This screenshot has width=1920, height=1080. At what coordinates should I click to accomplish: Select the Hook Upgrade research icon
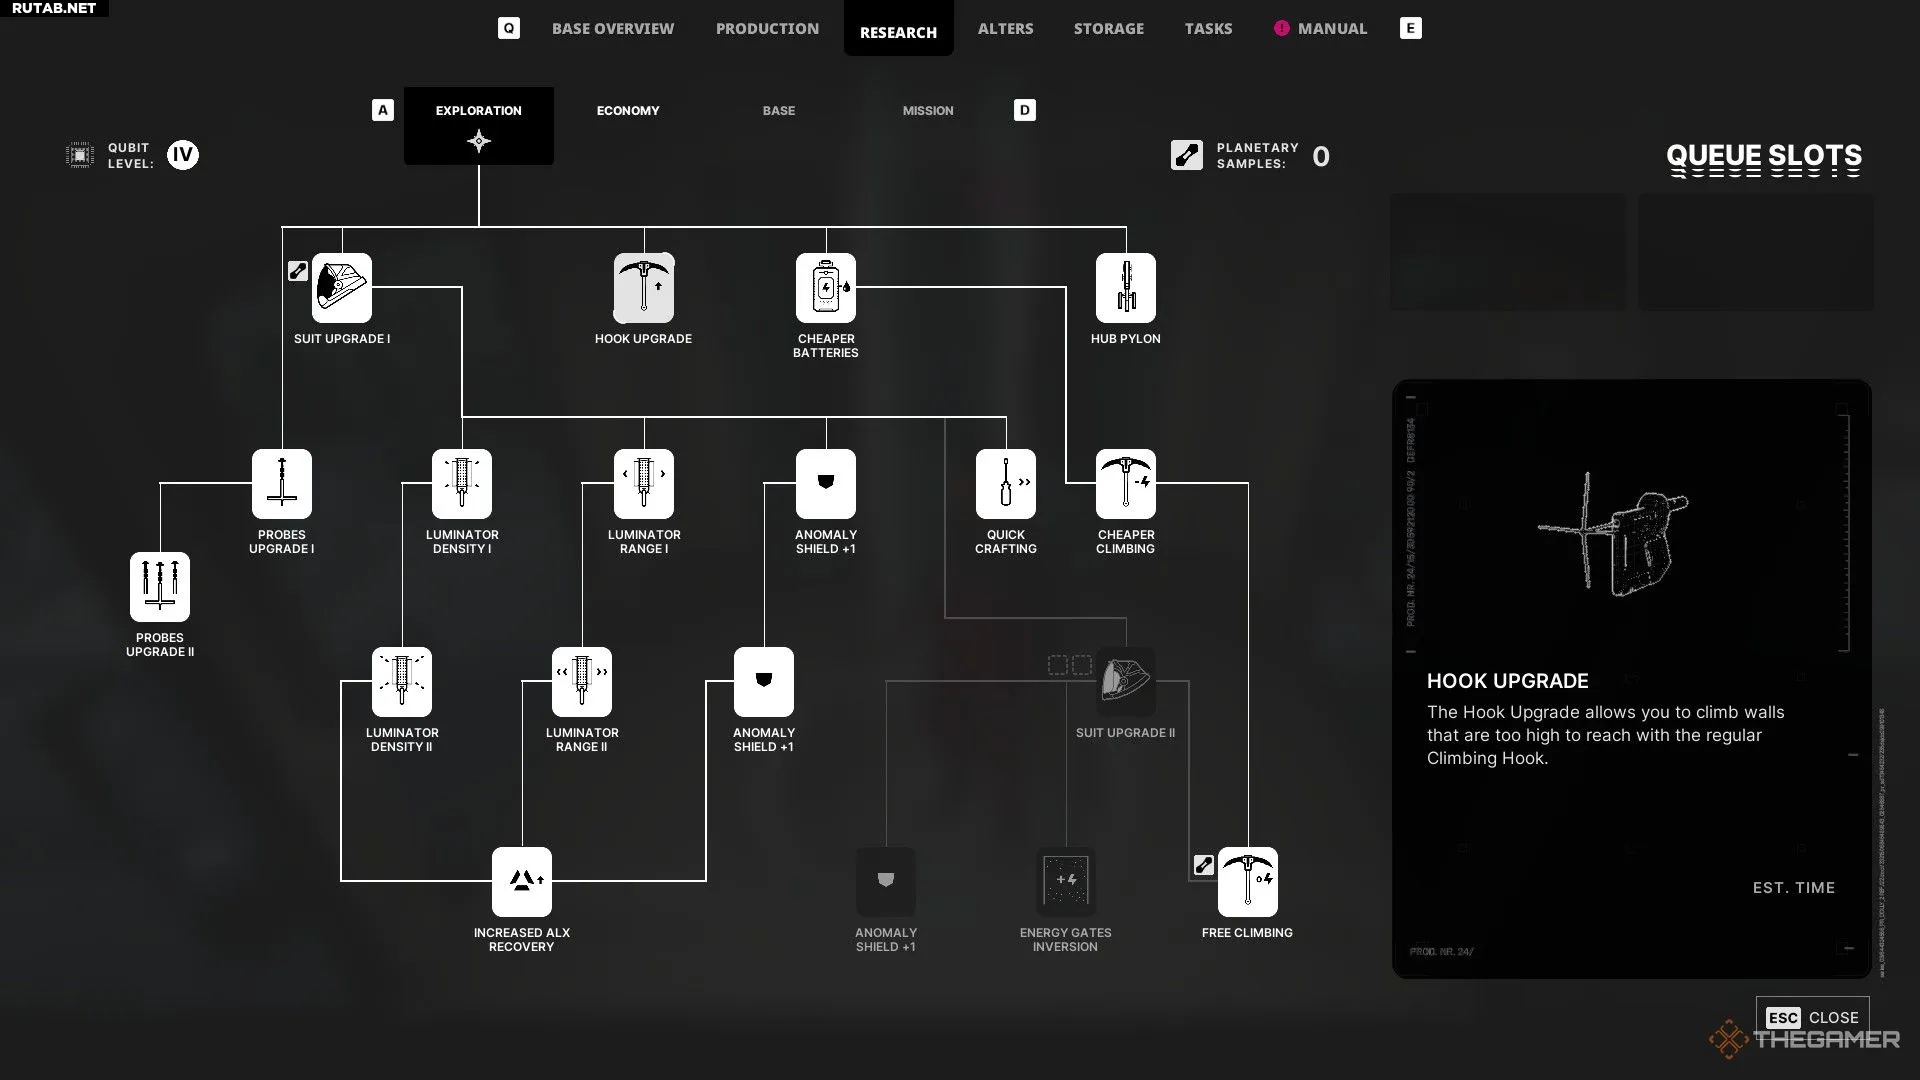pyautogui.click(x=644, y=288)
